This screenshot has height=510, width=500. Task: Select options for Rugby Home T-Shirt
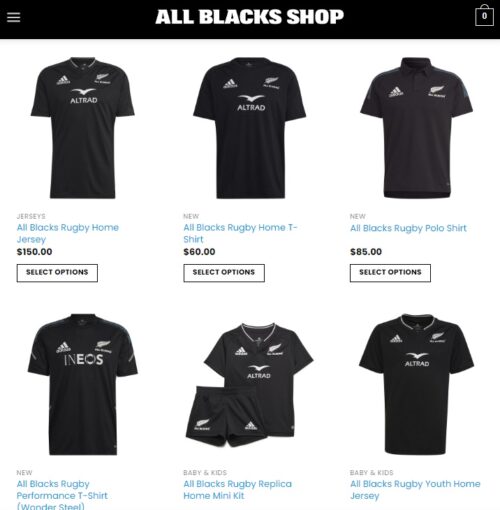pos(224,273)
